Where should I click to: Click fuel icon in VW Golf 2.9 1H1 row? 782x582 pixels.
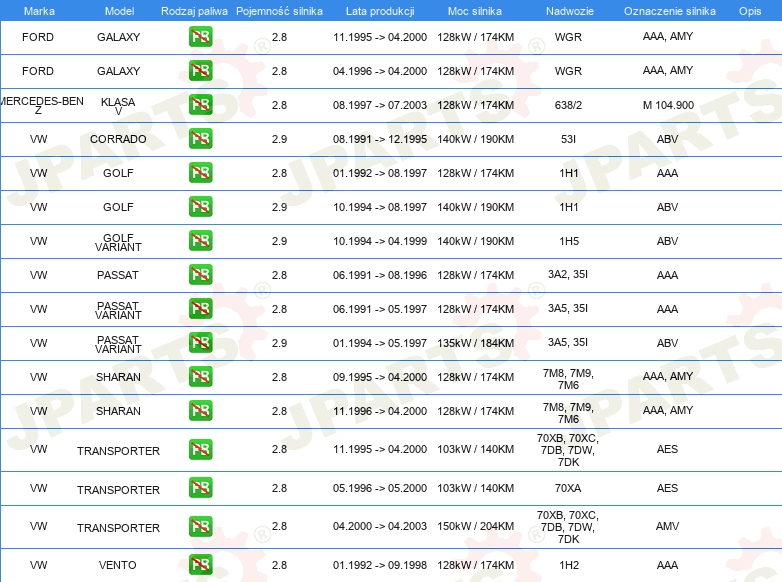[x=200, y=206]
